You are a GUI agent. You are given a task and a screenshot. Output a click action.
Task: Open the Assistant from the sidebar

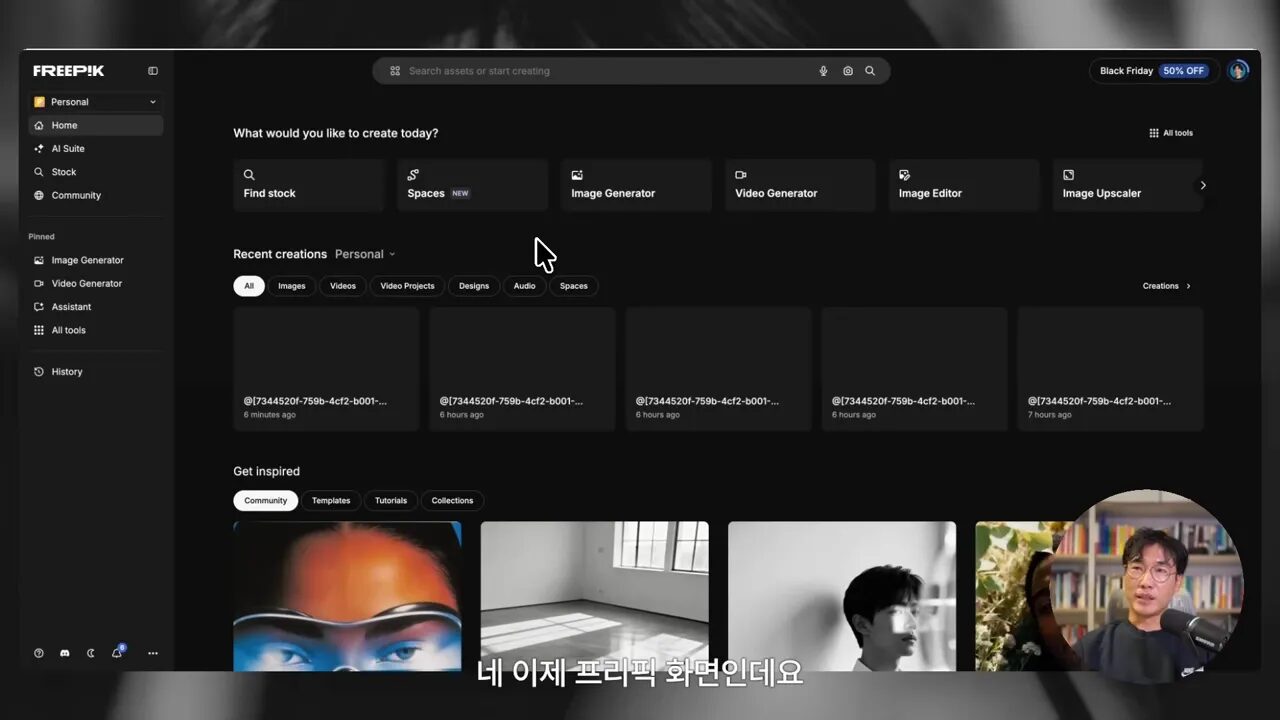70,306
